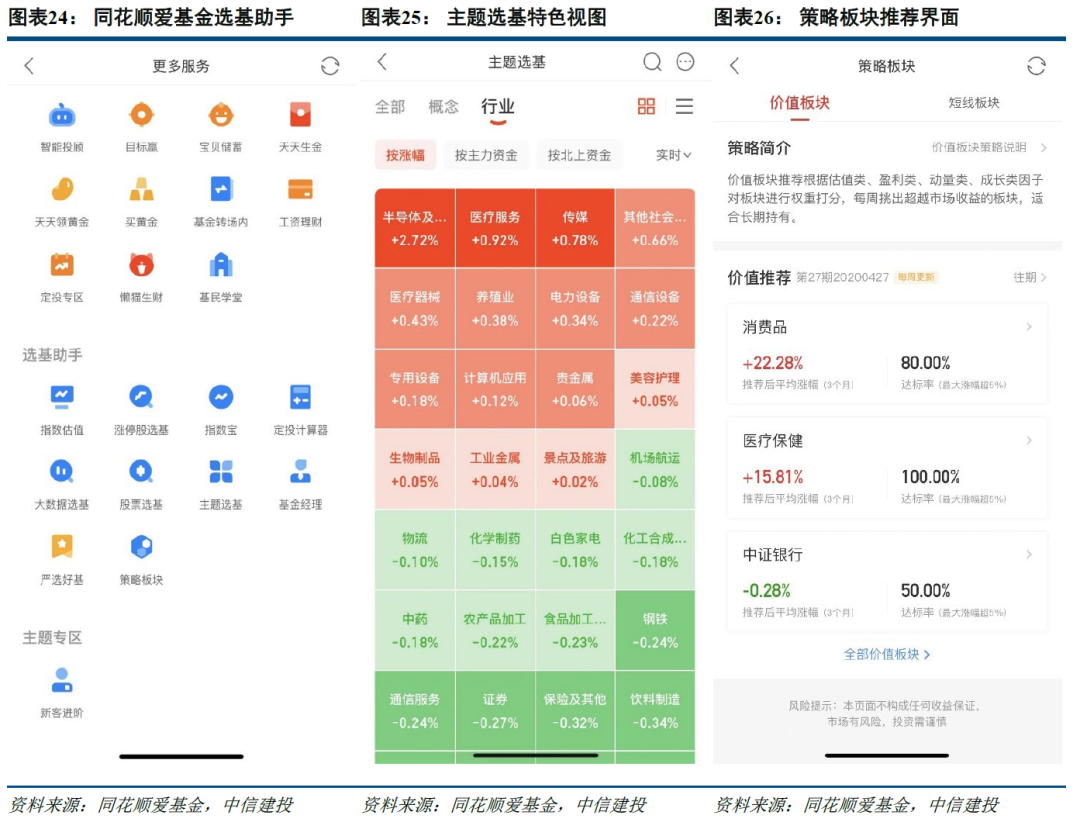
Task: Open the 实时 time dropdown
Action: click(673, 155)
